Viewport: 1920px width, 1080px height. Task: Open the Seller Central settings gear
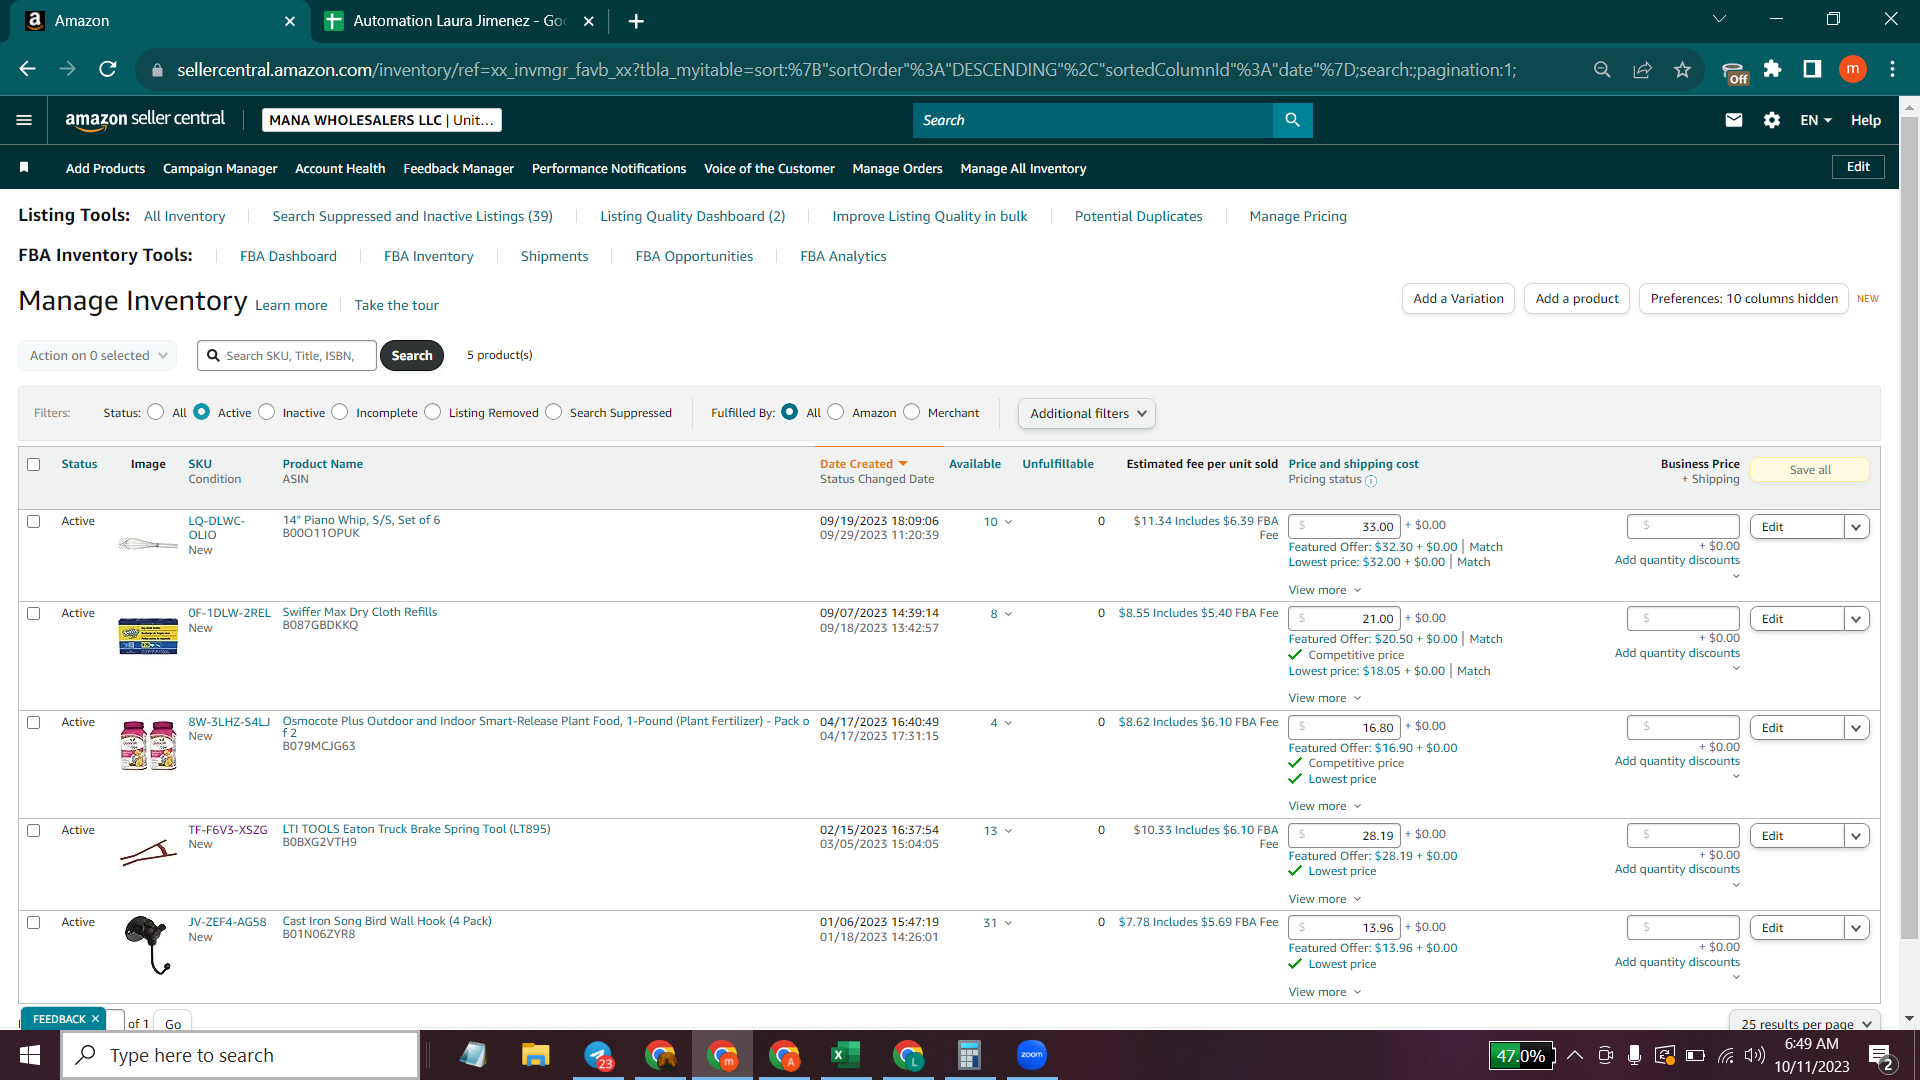pyautogui.click(x=1772, y=120)
